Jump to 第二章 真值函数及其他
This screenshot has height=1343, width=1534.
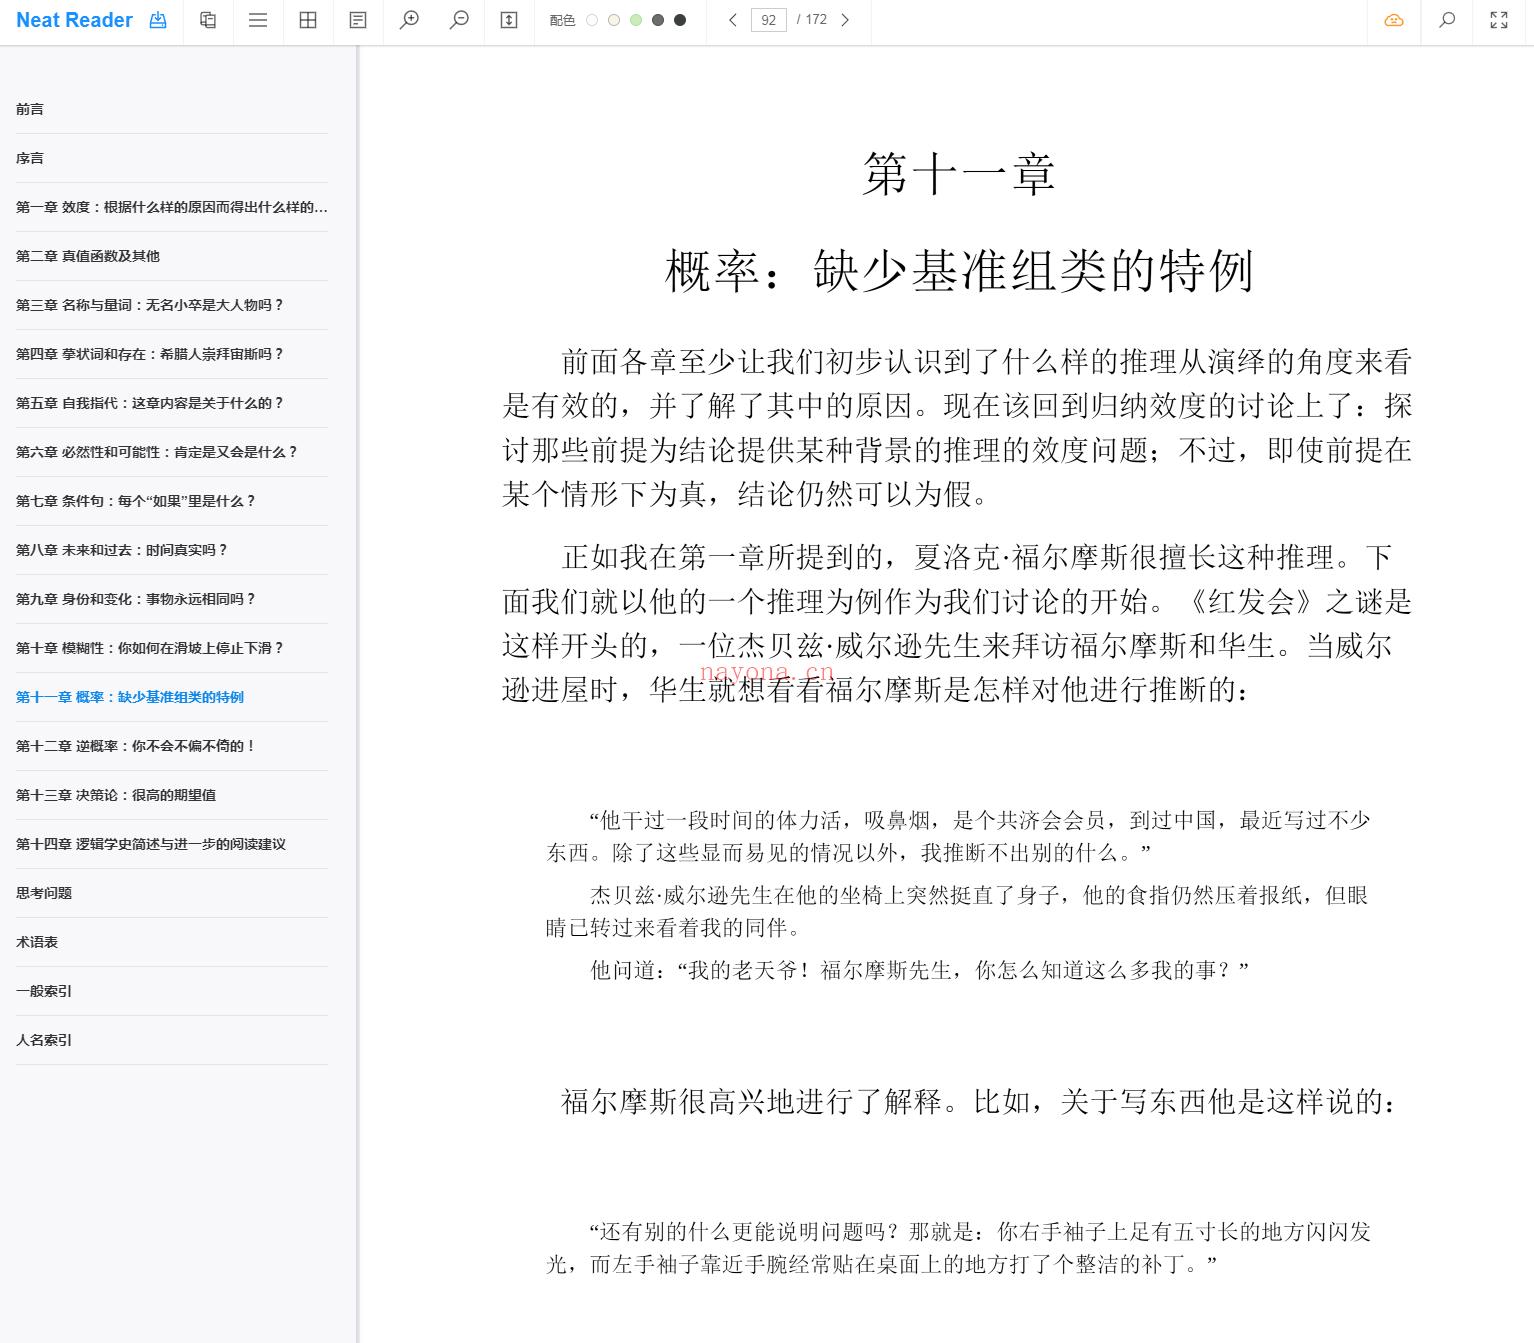coord(171,256)
